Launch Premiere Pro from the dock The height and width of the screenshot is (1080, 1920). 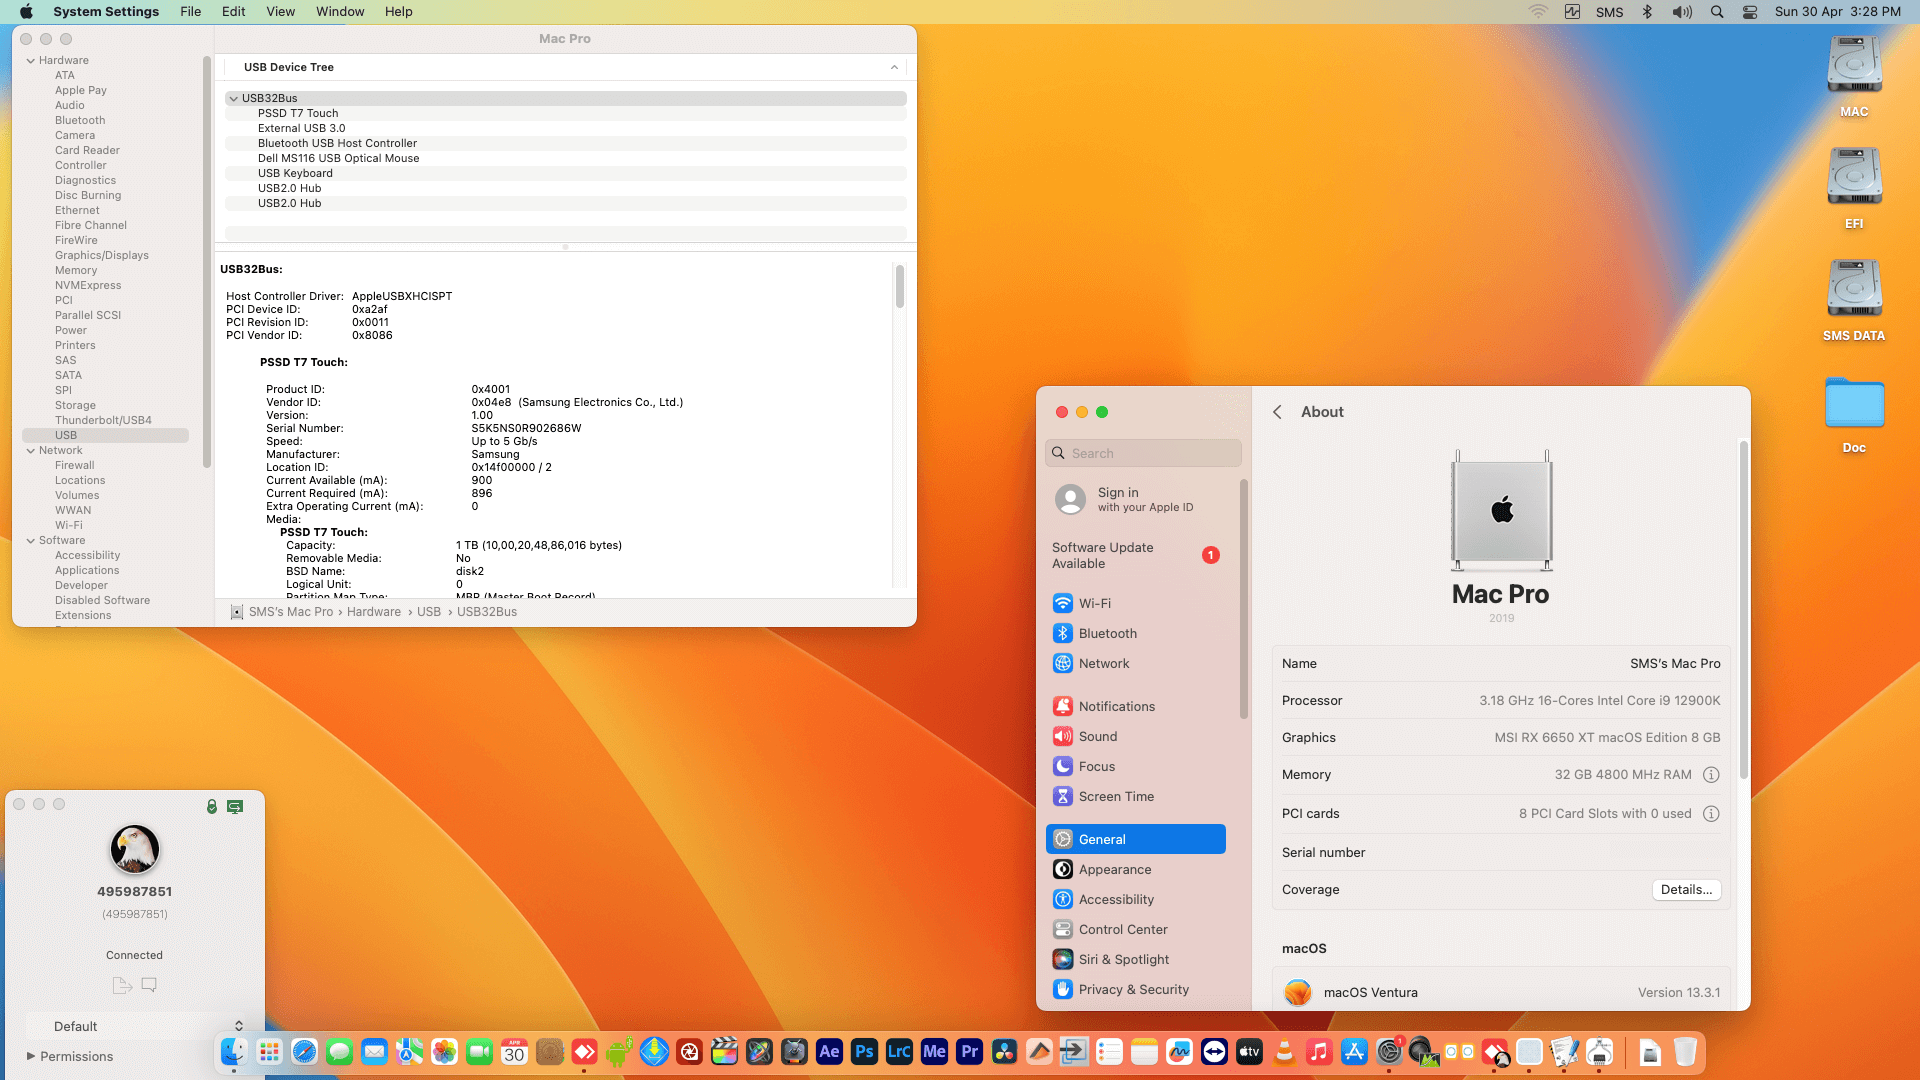(x=969, y=1052)
